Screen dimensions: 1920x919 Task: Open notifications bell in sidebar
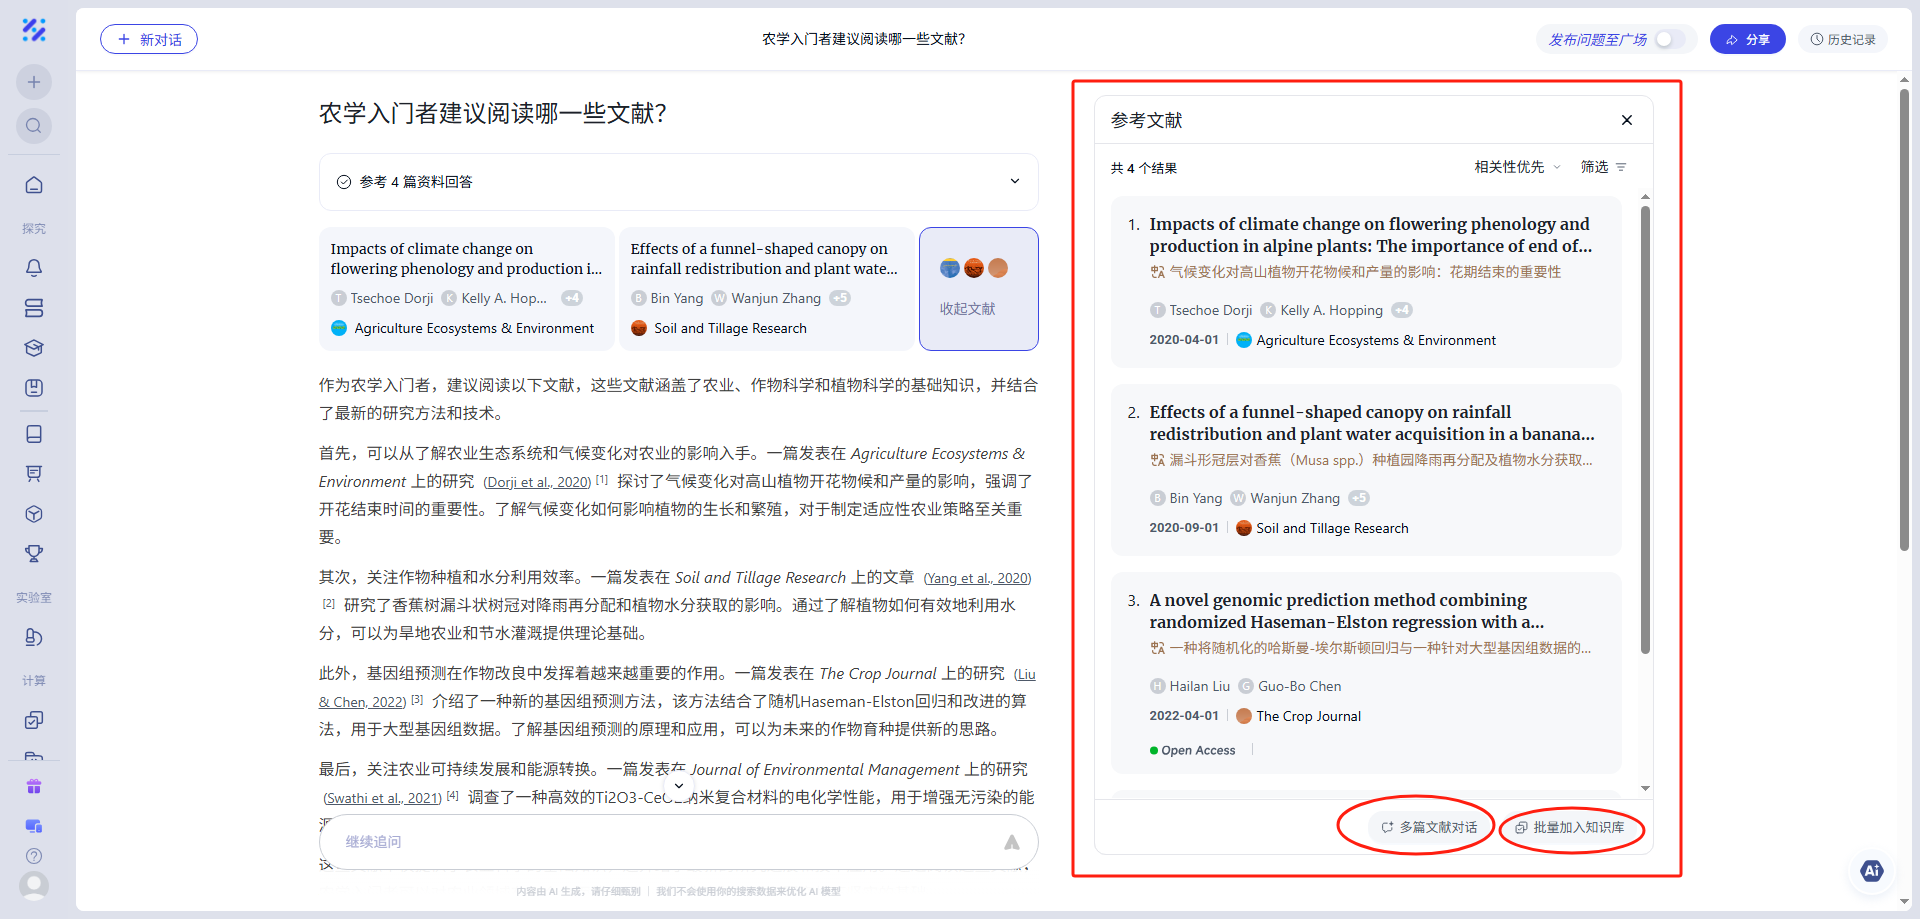tap(34, 268)
